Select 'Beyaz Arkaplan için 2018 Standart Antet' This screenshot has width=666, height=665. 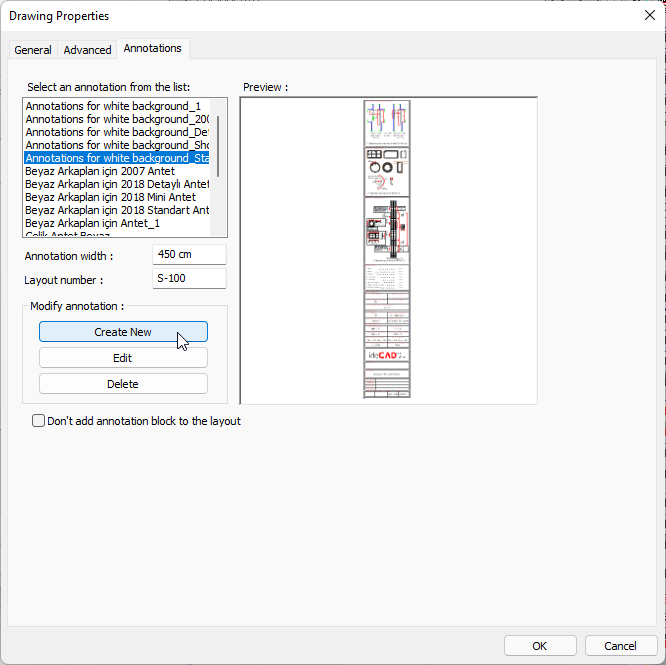coord(117,210)
